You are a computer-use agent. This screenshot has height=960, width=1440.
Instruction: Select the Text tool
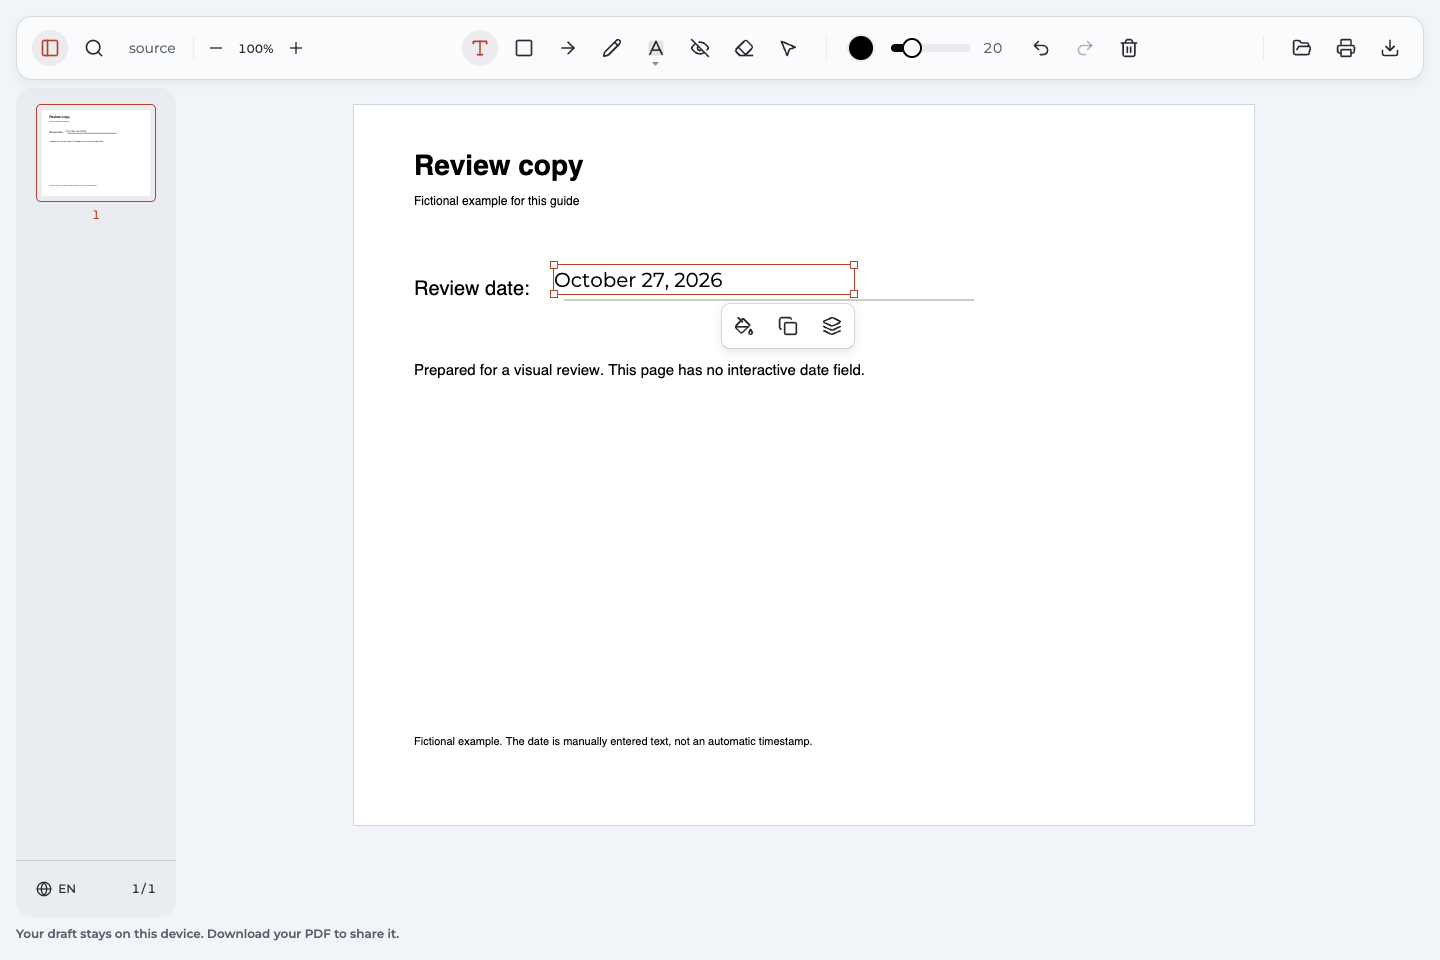point(480,48)
